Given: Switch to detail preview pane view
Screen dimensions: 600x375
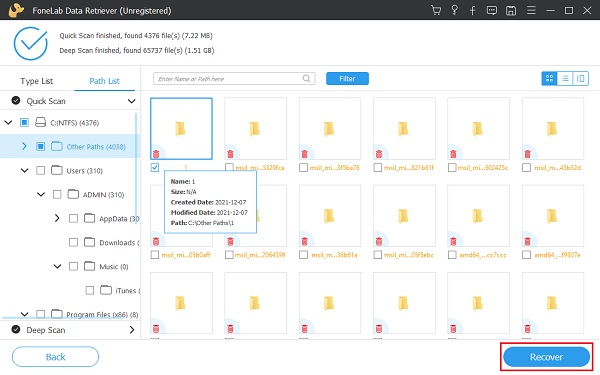Looking at the screenshot, I should click(x=580, y=78).
